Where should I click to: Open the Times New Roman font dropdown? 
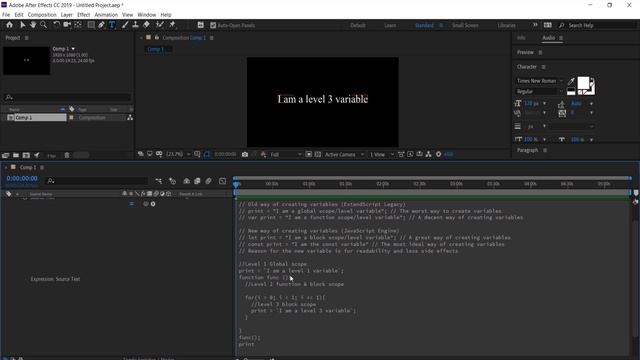click(540, 81)
